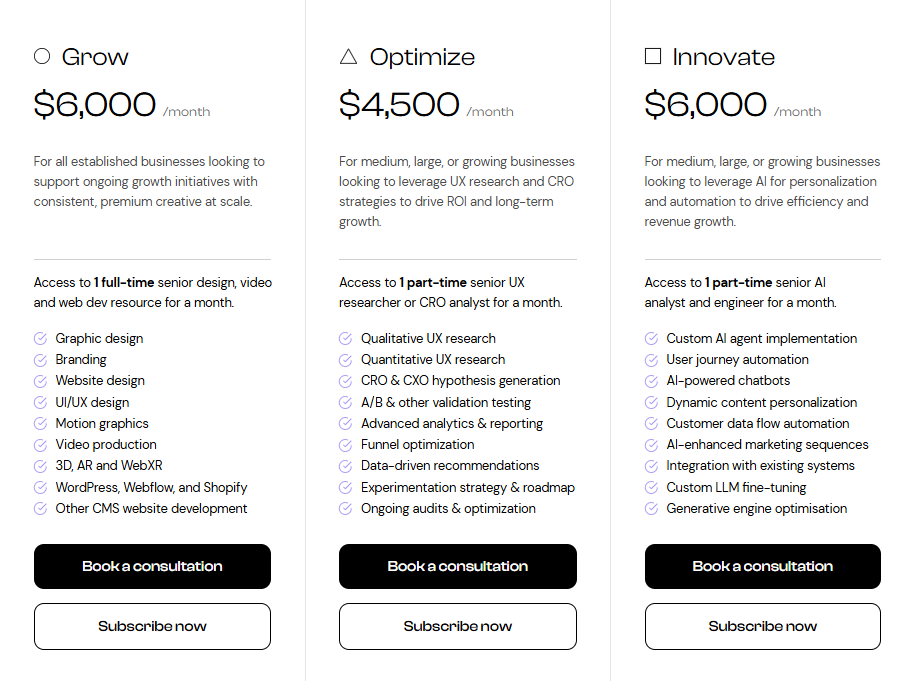Click the checkmark icon beside Generative engine optimisation
This screenshot has width=913, height=681.
[x=652, y=509]
